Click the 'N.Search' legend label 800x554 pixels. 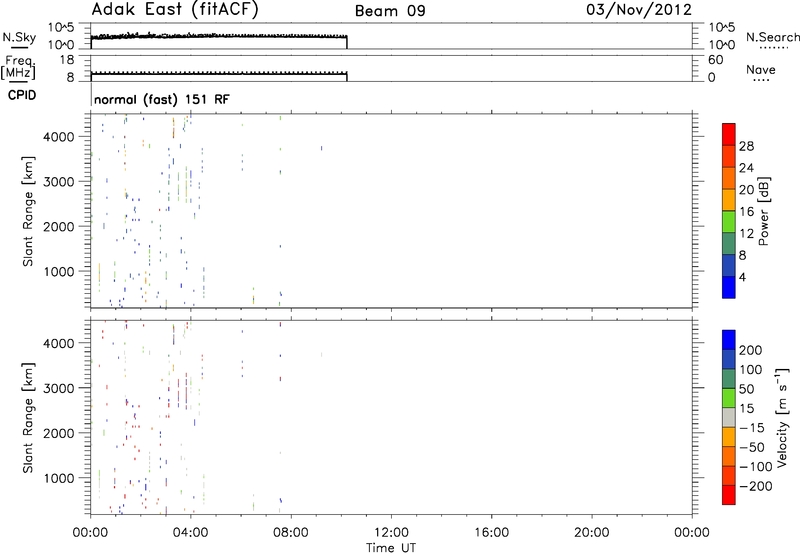(x=772, y=37)
